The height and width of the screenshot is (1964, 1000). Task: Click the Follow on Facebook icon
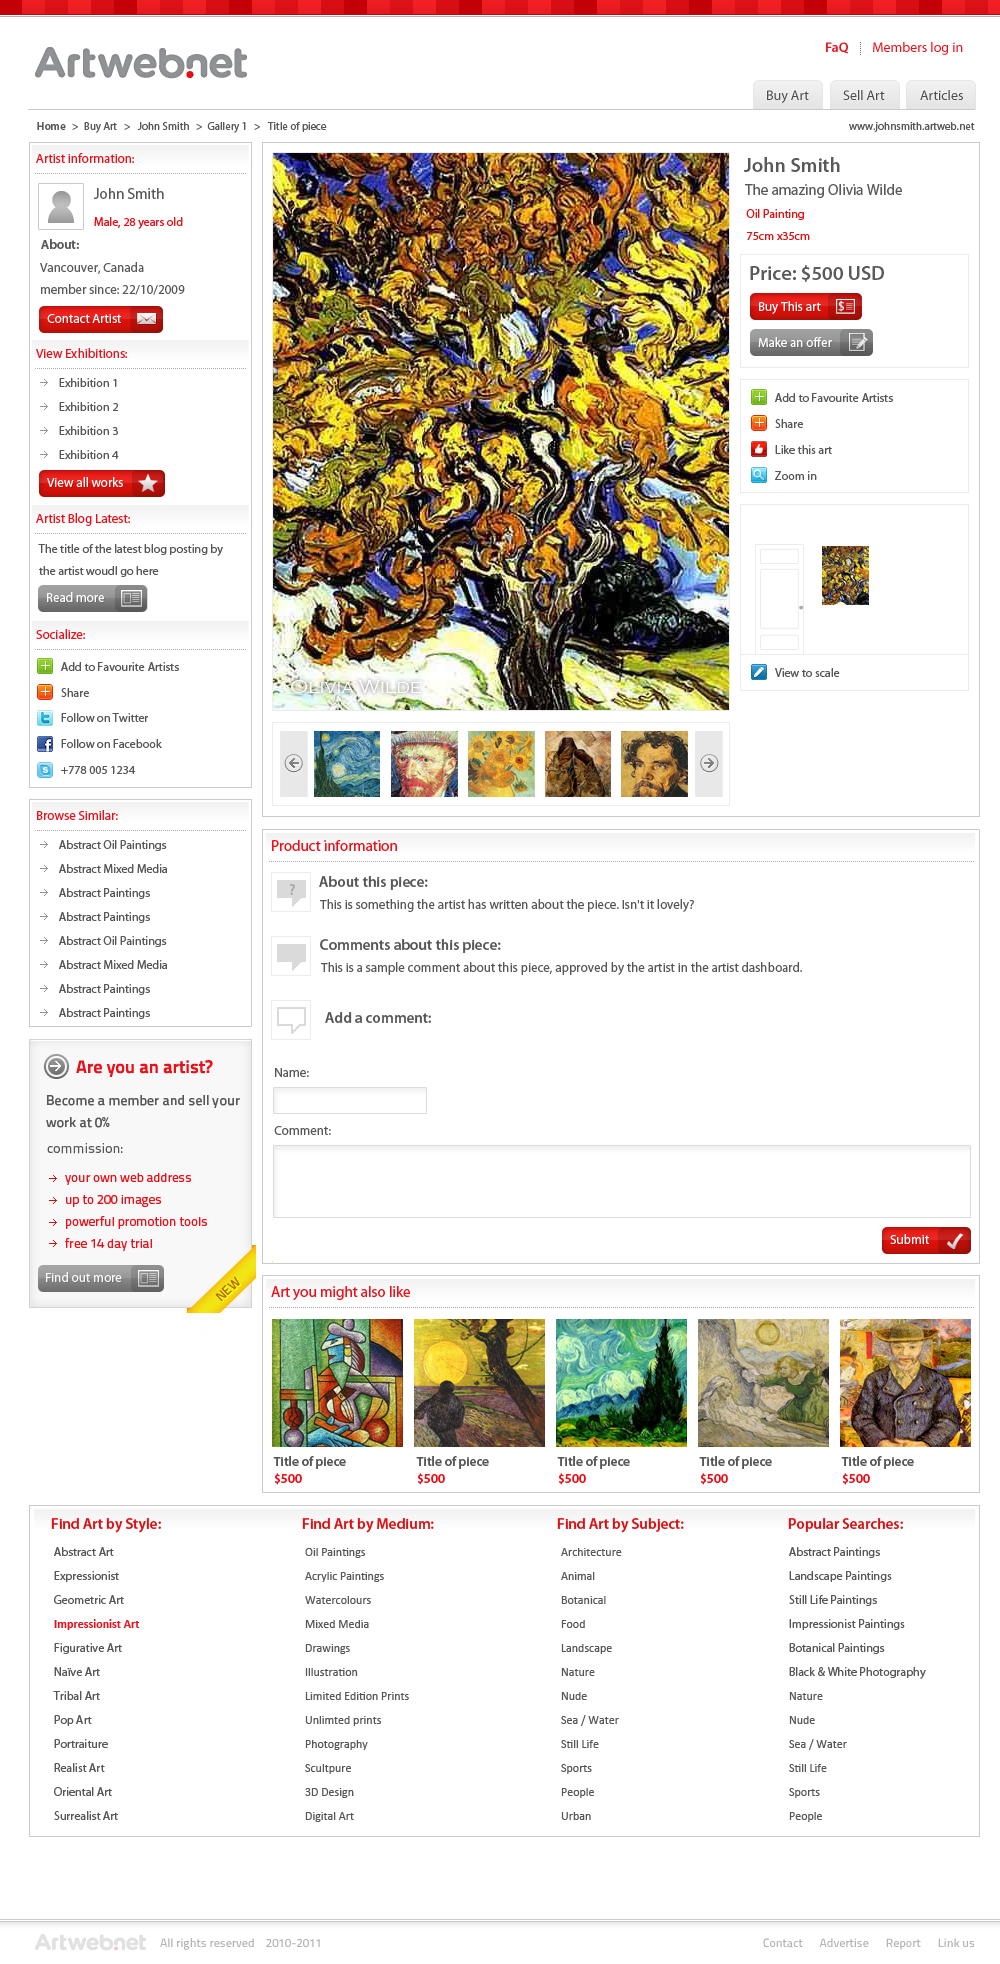[45, 744]
